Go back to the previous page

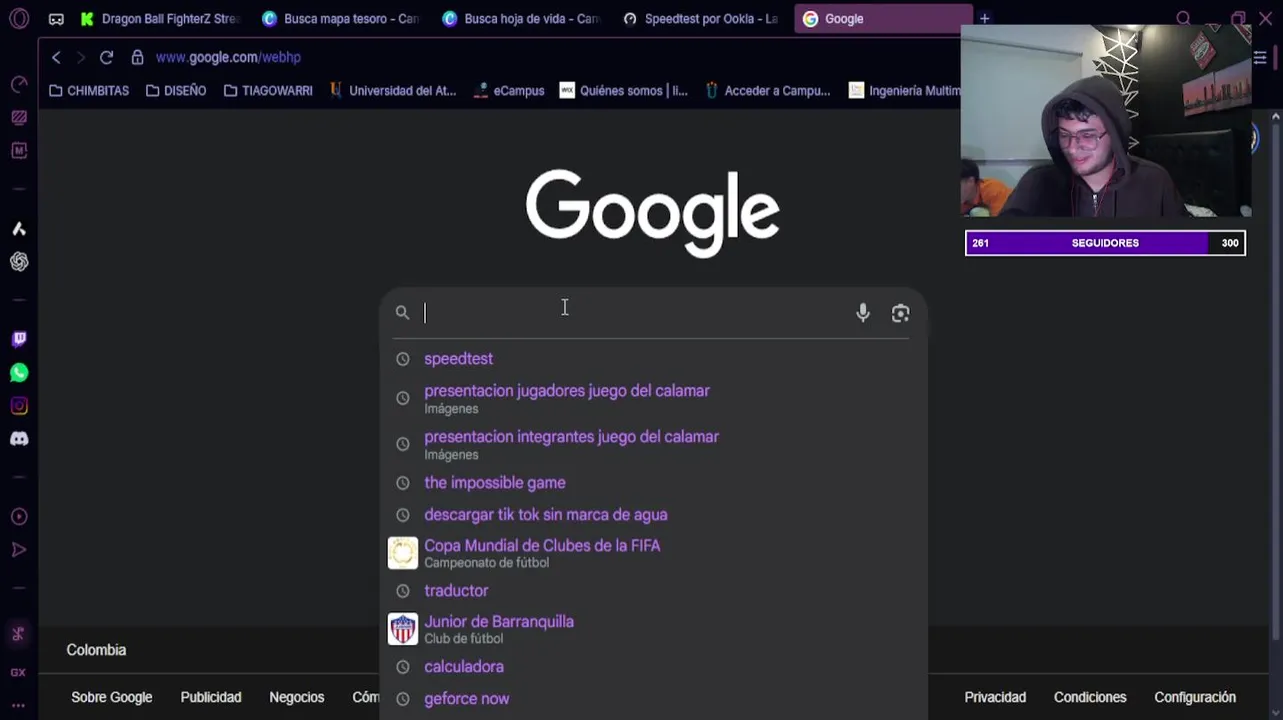coord(56,58)
